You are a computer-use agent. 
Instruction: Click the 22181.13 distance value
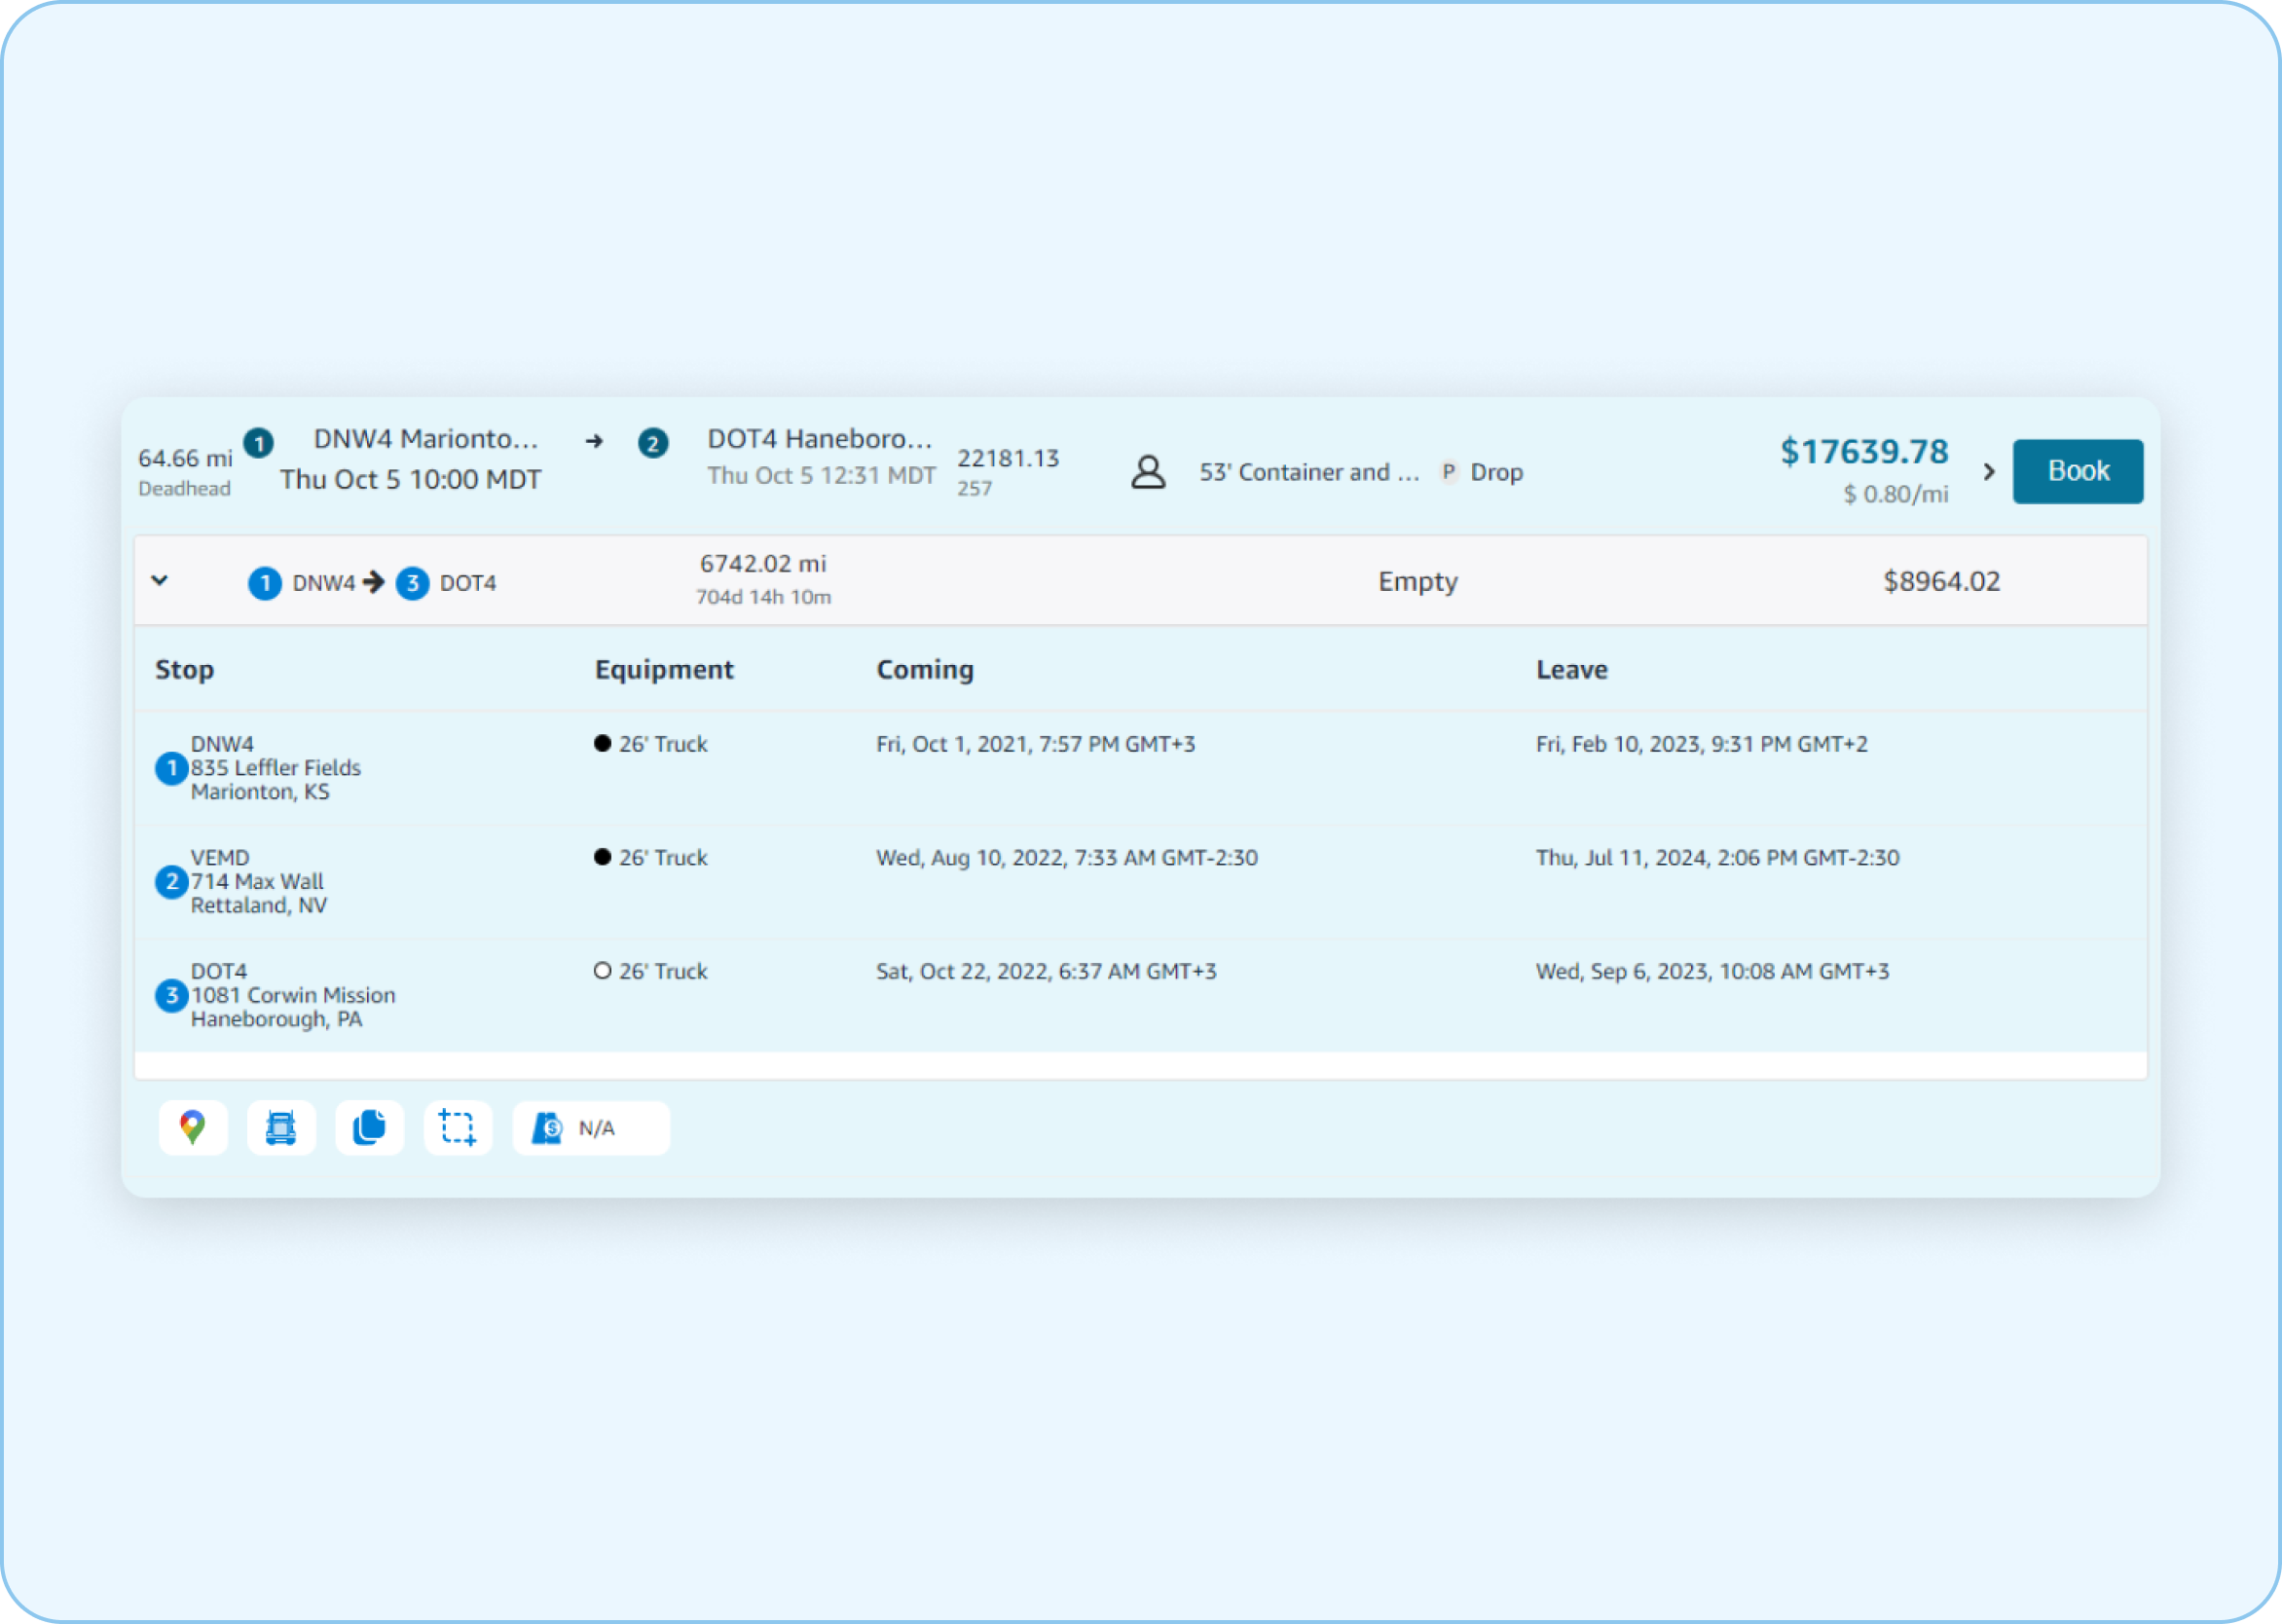pyautogui.click(x=1008, y=458)
